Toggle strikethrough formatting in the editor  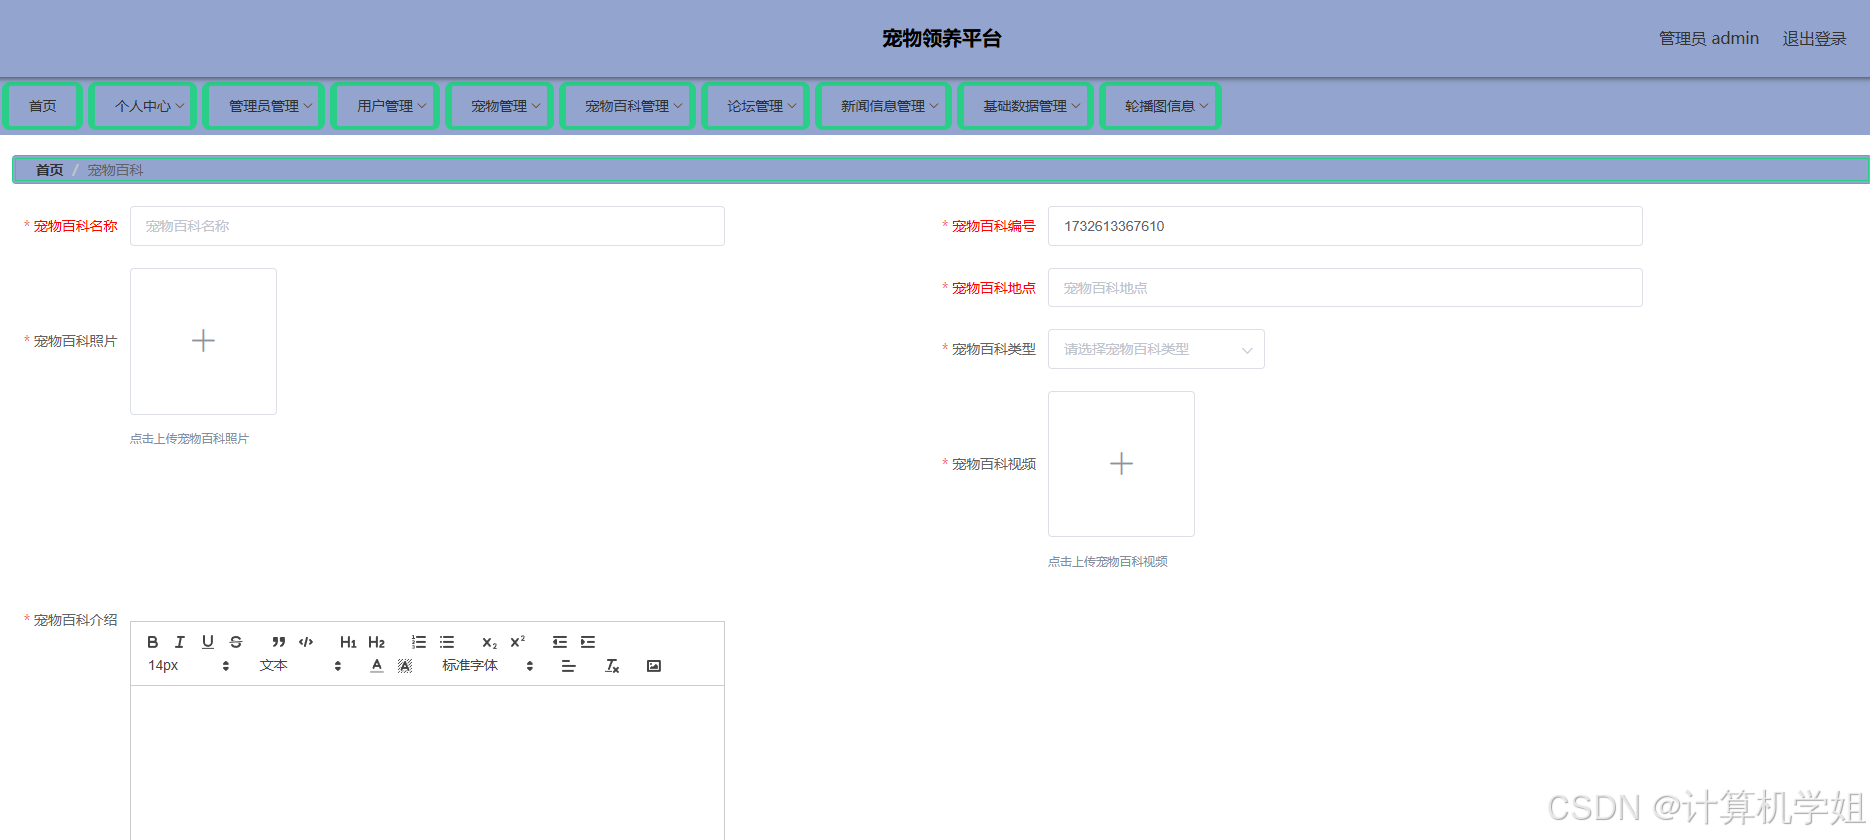pos(236,642)
